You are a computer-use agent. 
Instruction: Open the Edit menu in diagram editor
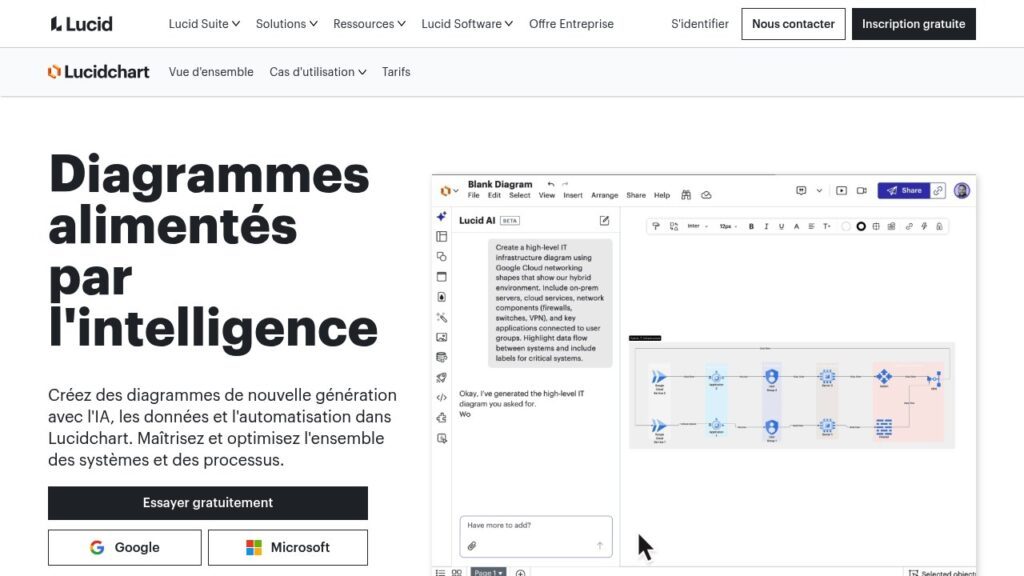[x=494, y=195]
